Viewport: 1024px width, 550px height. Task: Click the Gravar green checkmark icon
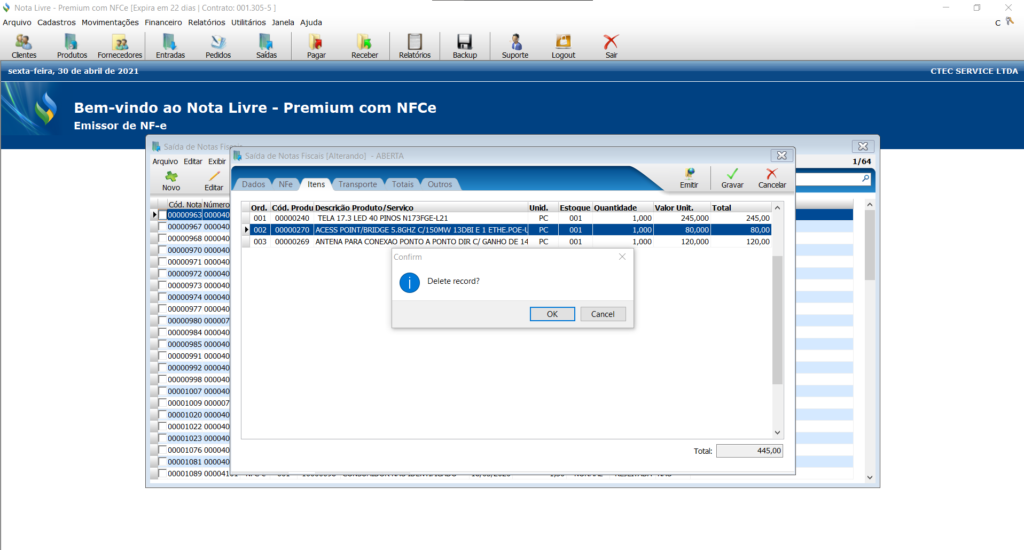click(x=732, y=178)
